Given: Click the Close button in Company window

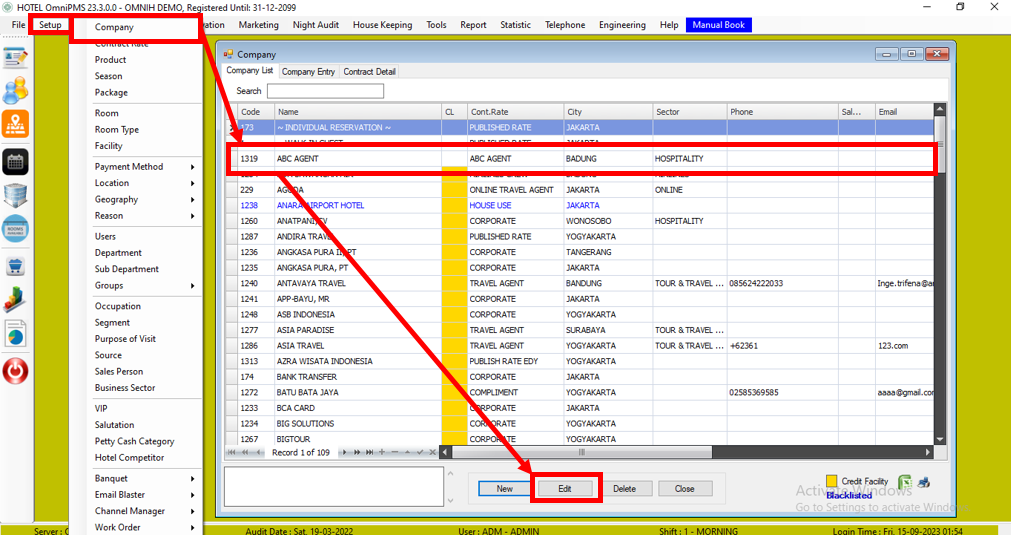Looking at the screenshot, I should coord(684,489).
